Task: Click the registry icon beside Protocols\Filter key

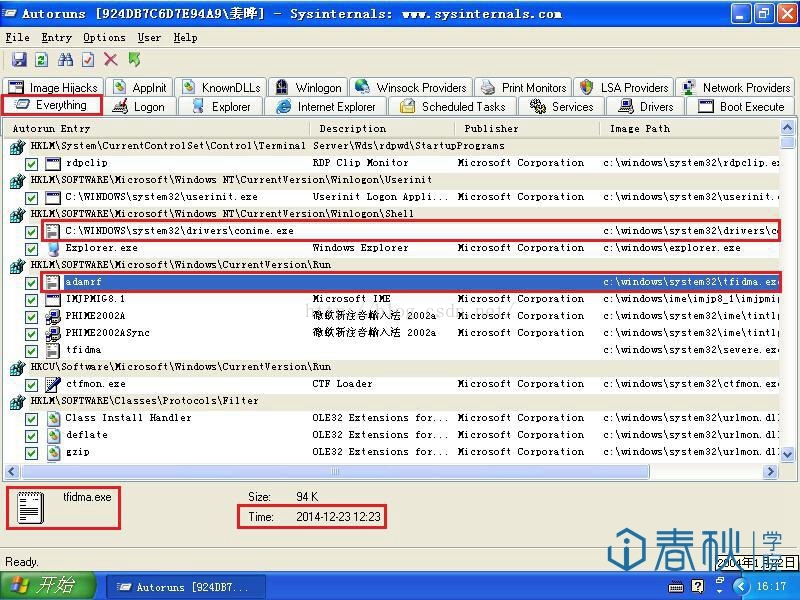Action: point(17,402)
